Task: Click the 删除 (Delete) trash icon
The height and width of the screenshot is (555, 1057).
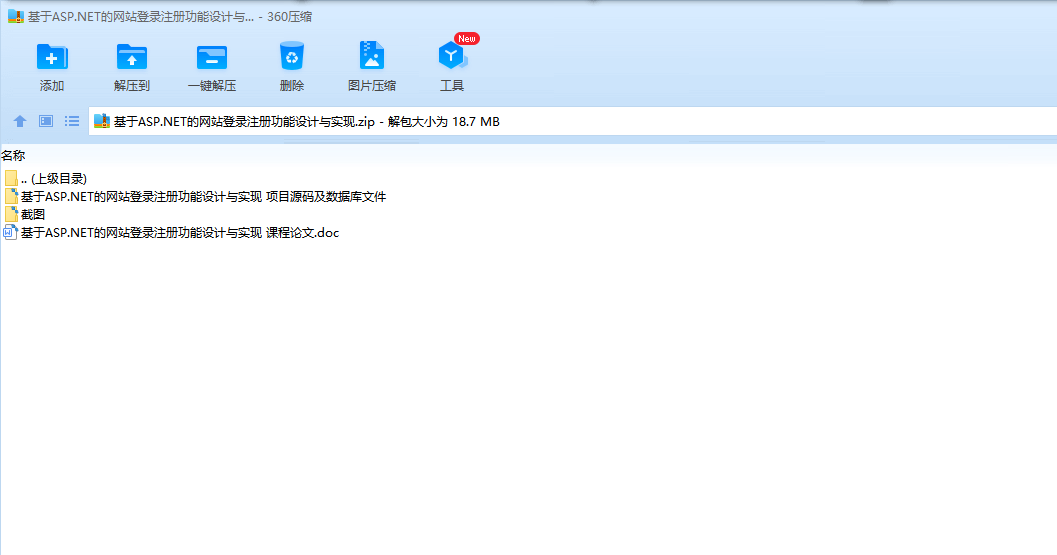Action: coord(292,56)
